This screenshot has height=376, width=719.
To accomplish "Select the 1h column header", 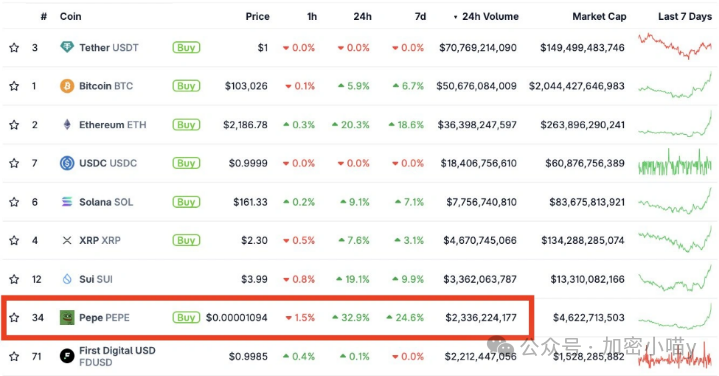I will 312,17.
